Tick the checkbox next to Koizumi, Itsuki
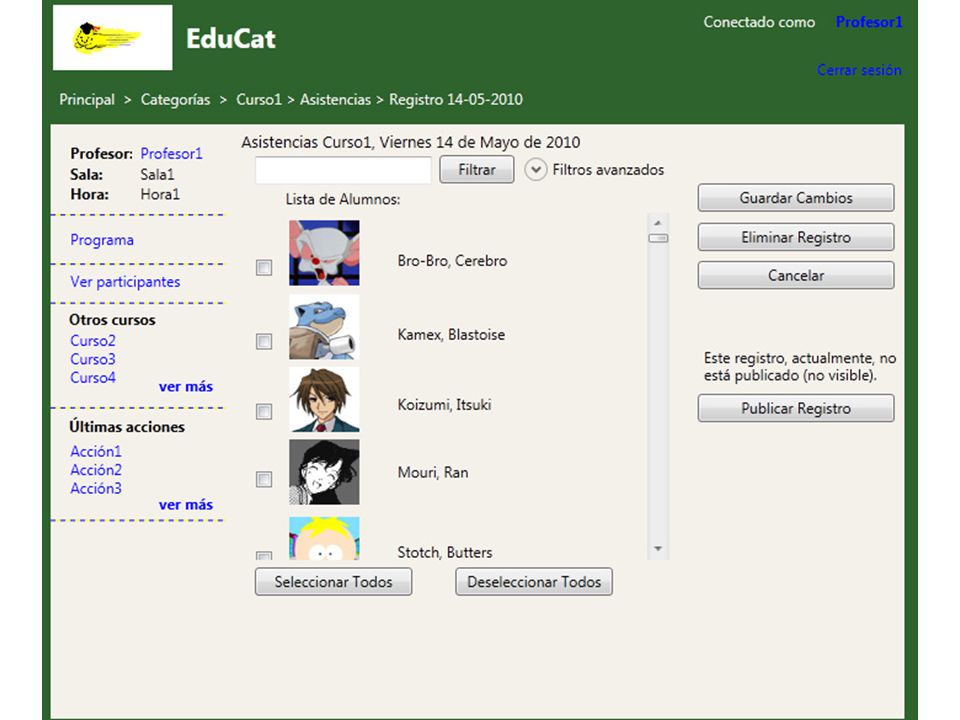Screen dimensions: 960x720 click(264, 411)
